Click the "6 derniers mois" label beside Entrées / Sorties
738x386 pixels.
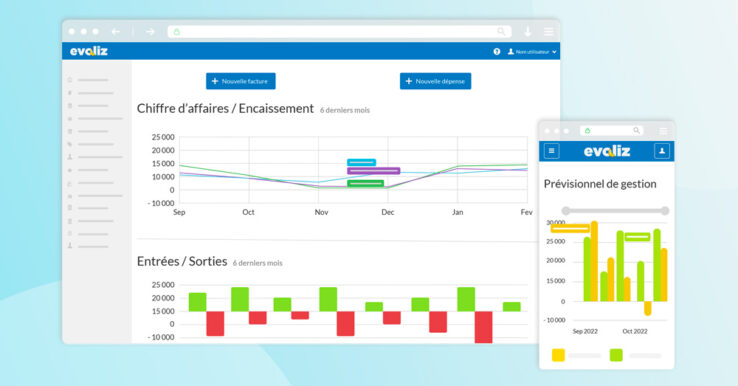click(257, 263)
